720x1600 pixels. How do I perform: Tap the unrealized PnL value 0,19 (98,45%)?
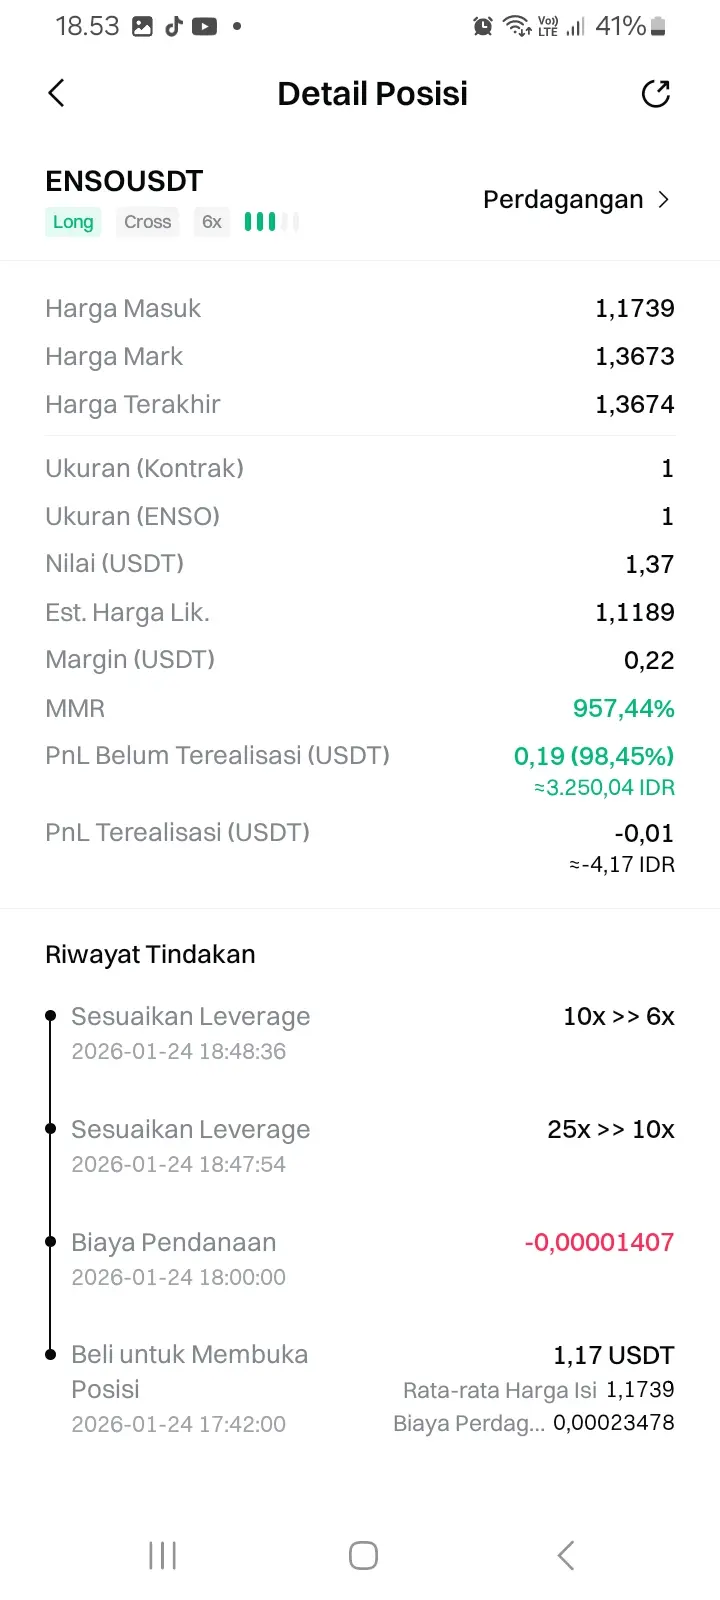tap(594, 756)
